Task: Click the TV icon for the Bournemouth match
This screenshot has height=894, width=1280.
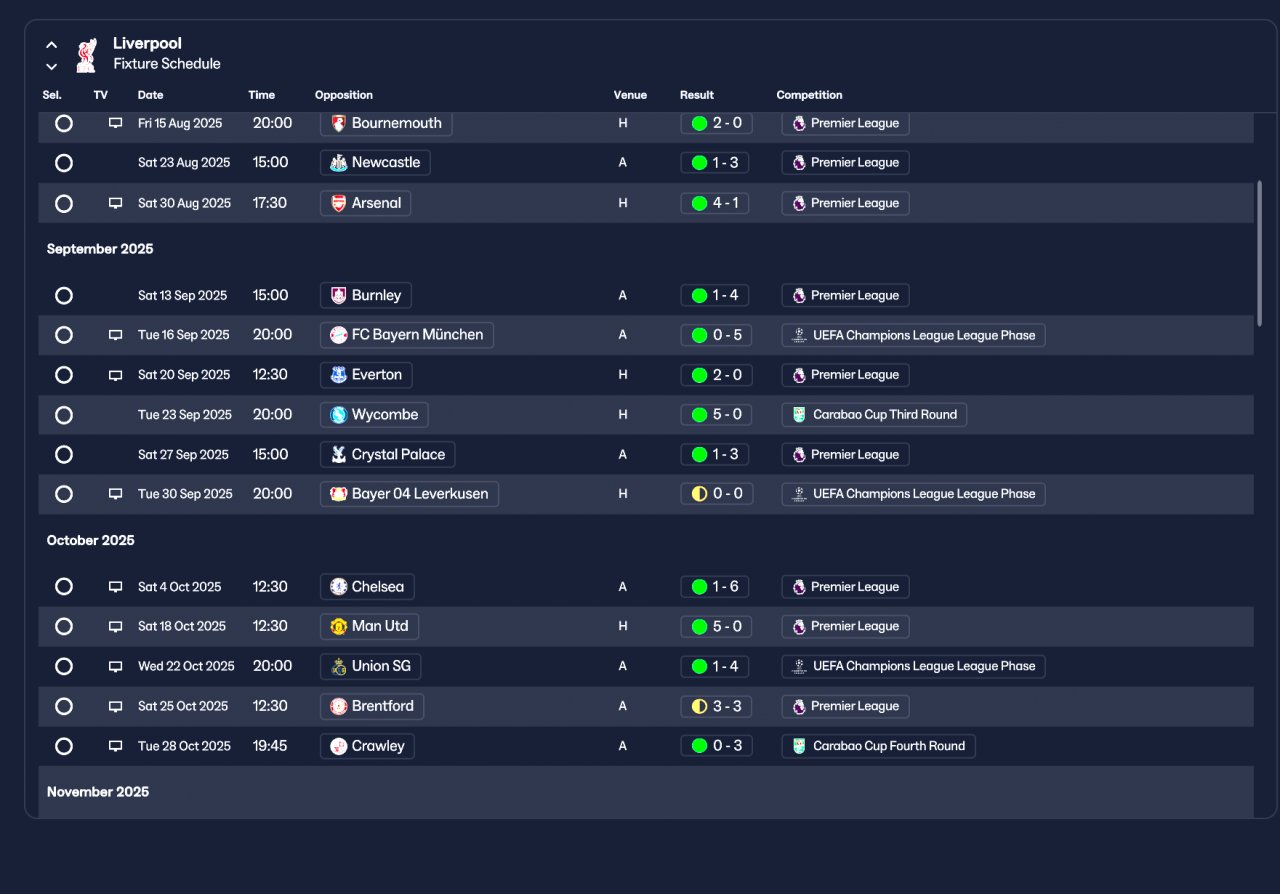Action: click(x=115, y=123)
